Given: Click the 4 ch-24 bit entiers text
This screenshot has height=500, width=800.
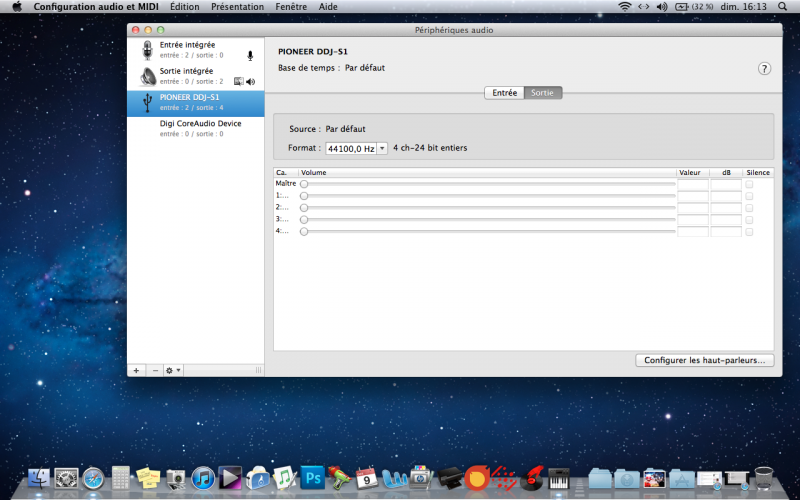Looking at the screenshot, I should pos(430,148).
